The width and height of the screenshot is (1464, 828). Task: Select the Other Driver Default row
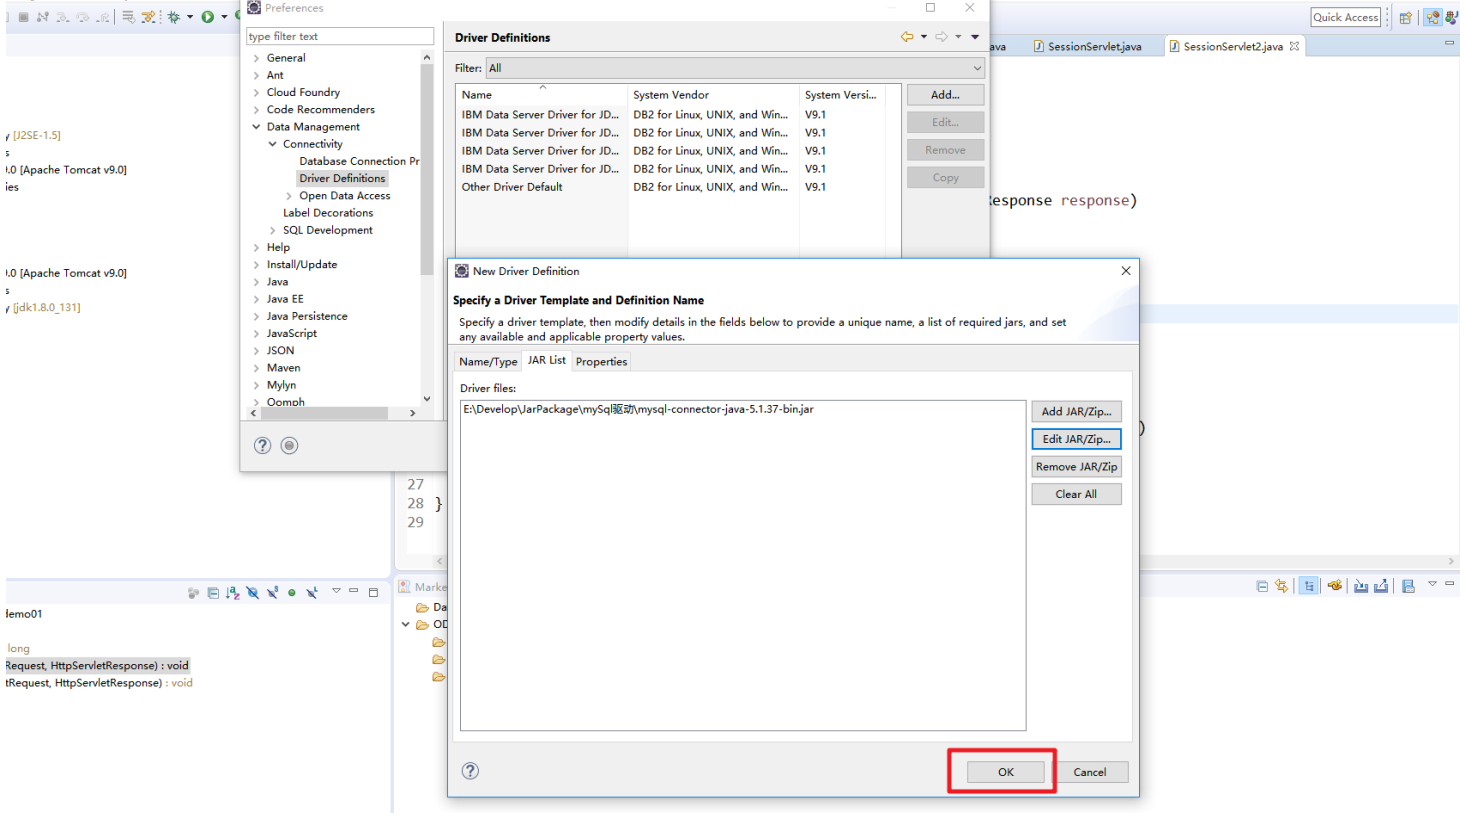pos(670,187)
